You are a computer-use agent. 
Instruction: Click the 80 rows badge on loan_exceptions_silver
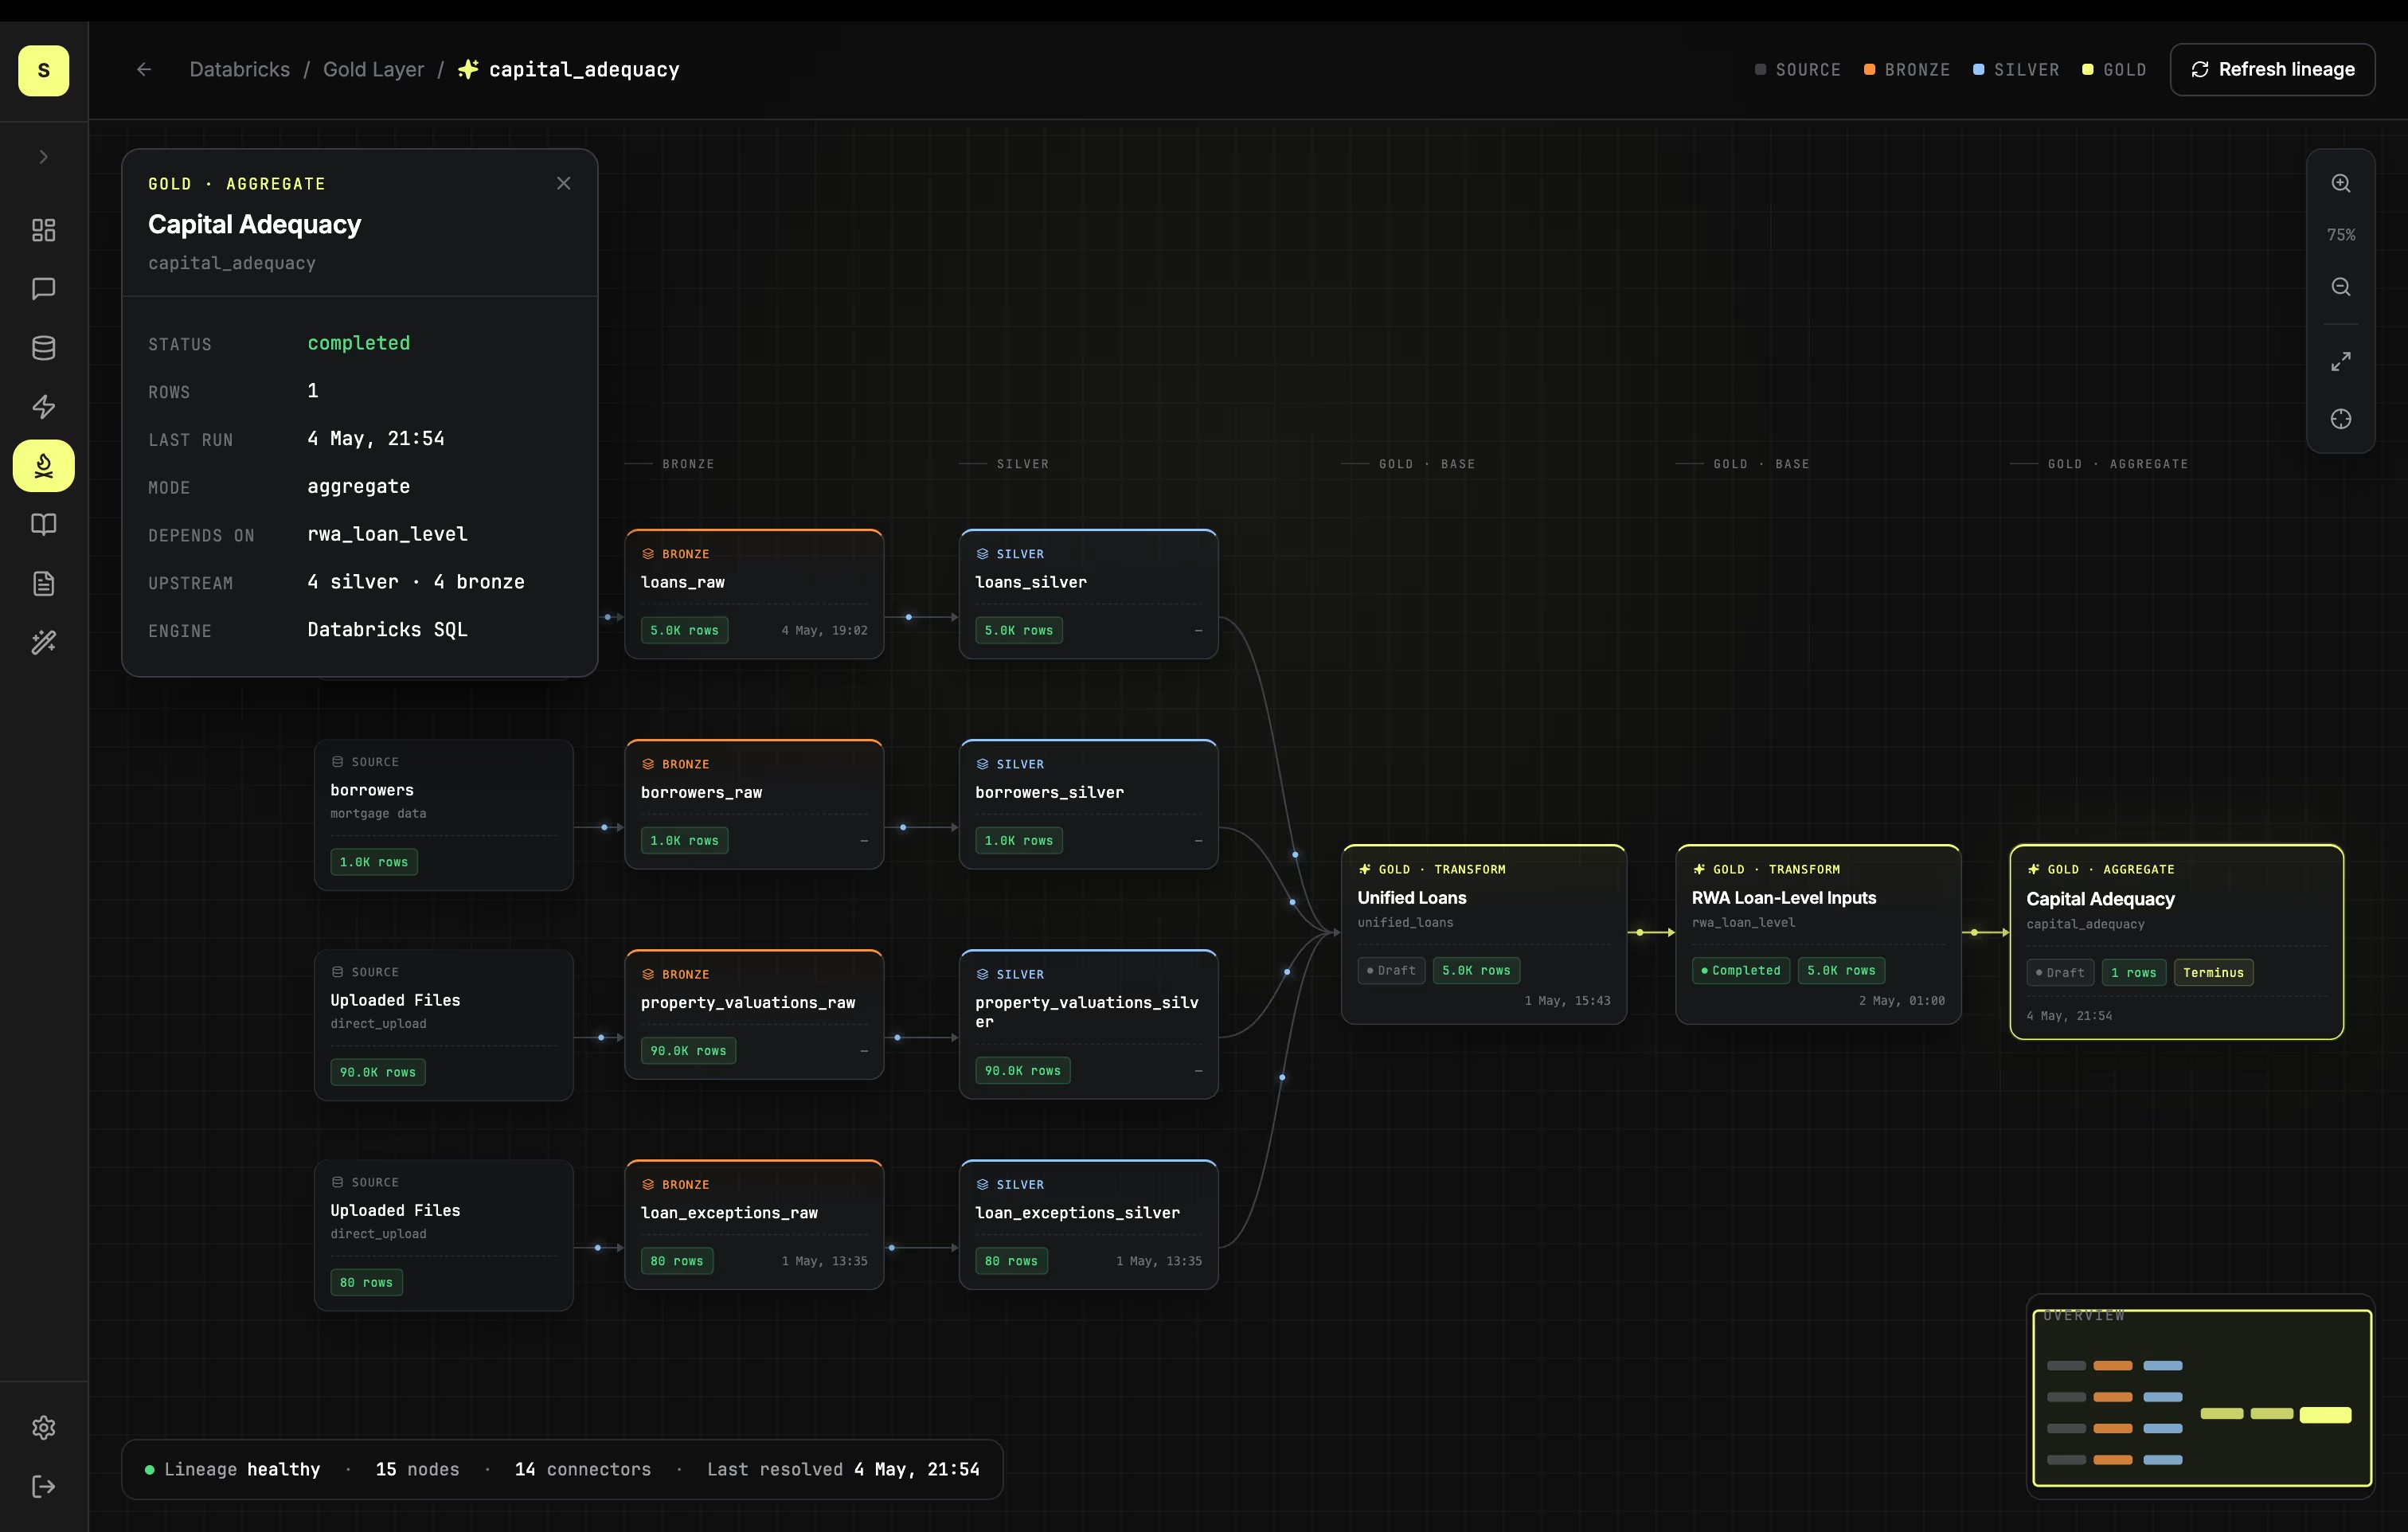coord(1011,1261)
